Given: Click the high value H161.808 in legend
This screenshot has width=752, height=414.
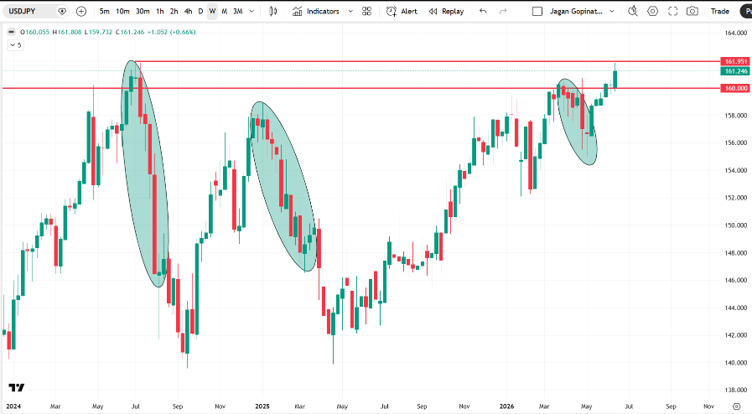Looking at the screenshot, I should coord(67,32).
